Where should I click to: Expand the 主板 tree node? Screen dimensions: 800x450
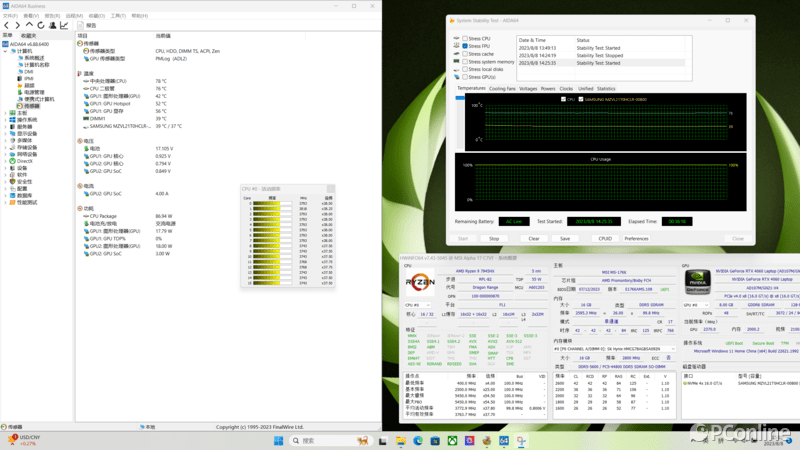(x=6, y=113)
